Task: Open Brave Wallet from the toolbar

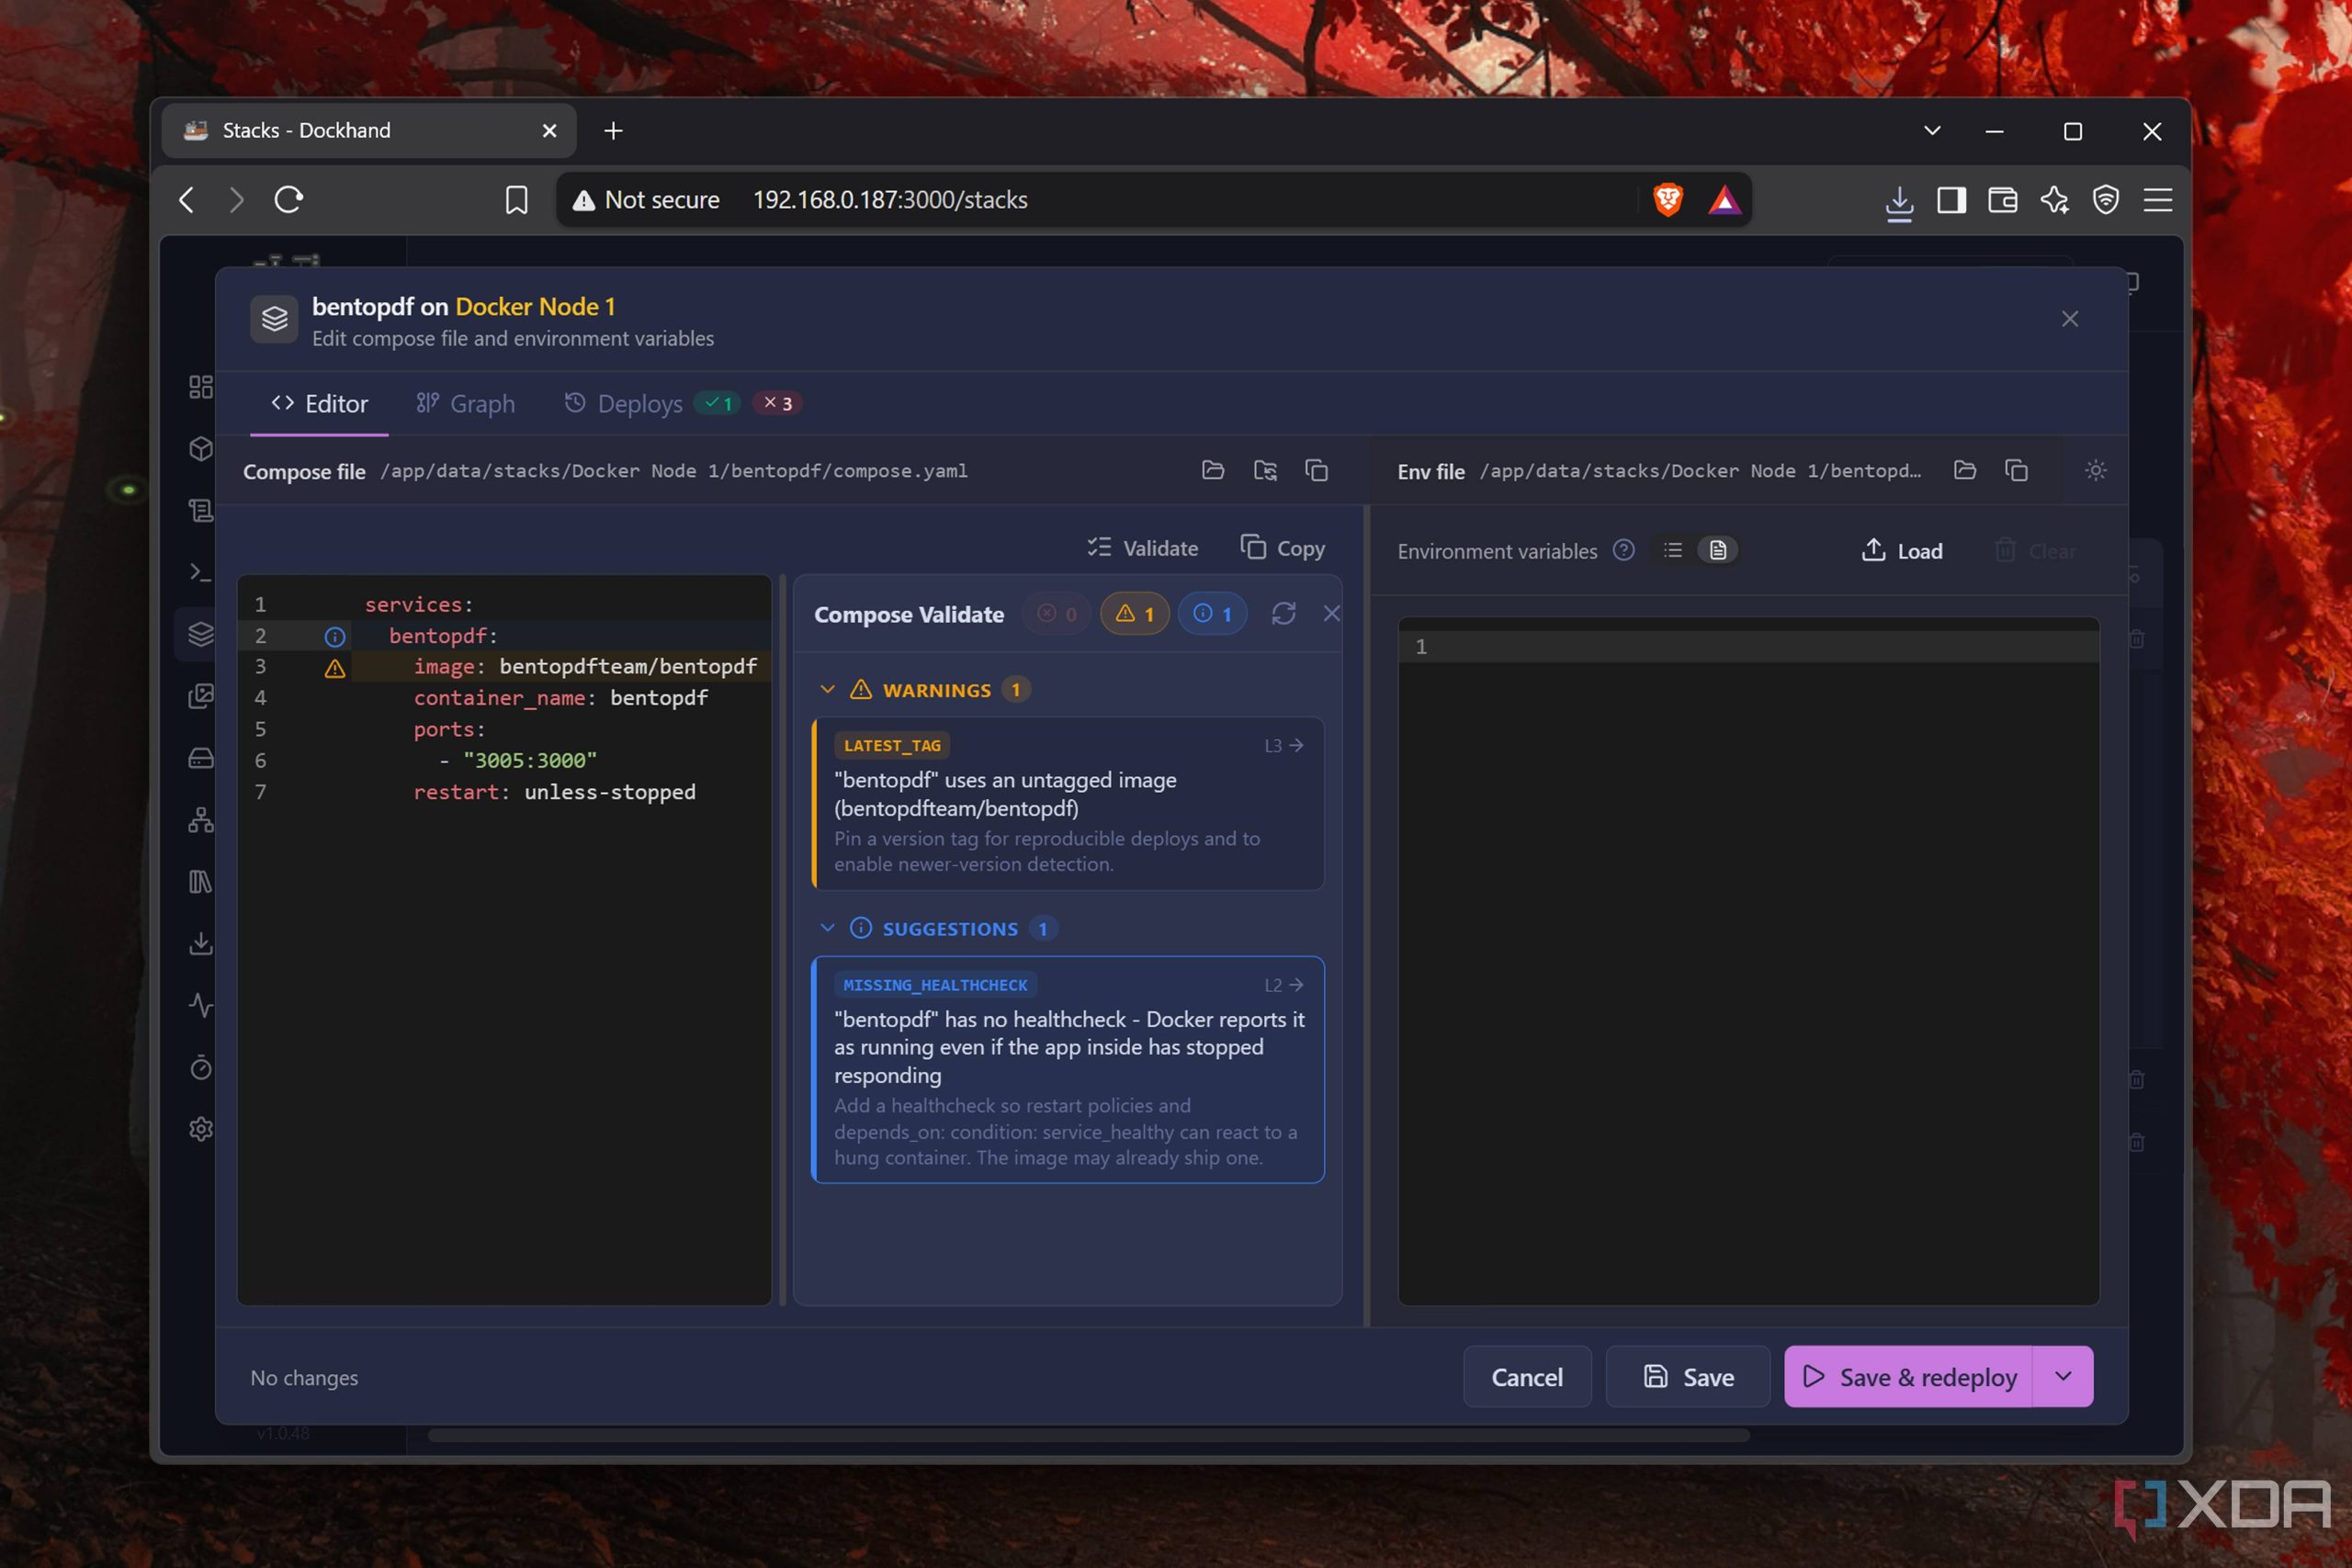Action: coord(2003,200)
